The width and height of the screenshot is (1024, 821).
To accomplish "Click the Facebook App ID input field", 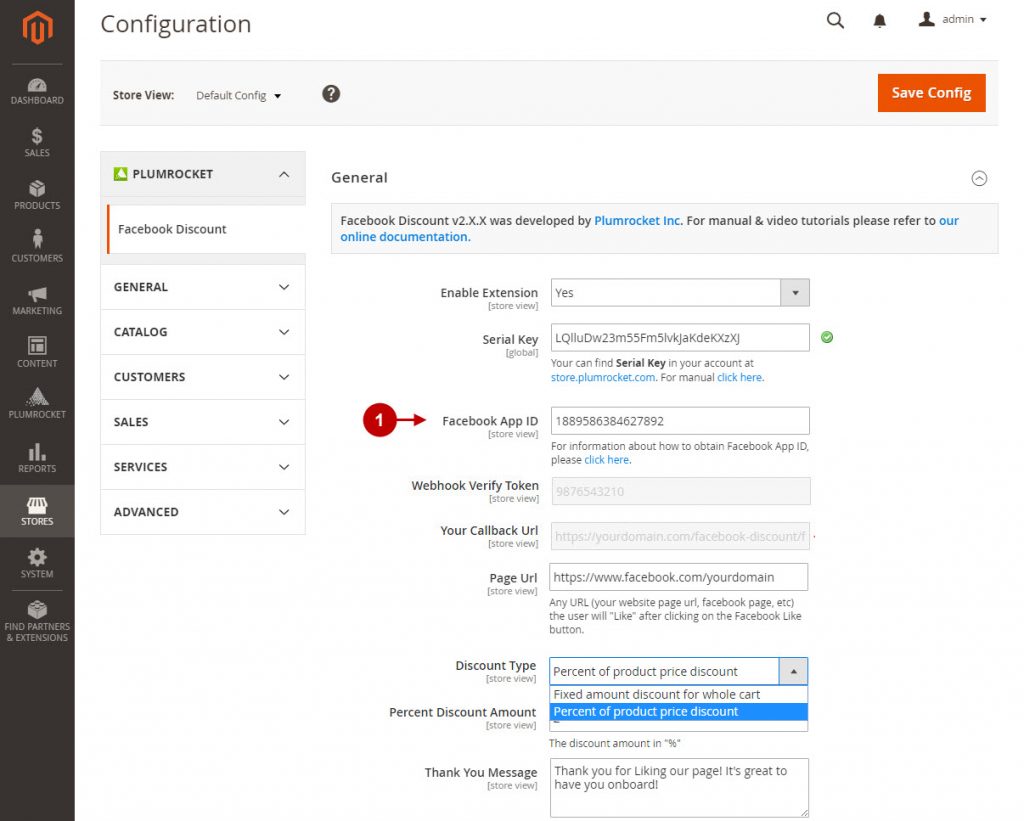I will point(680,421).
